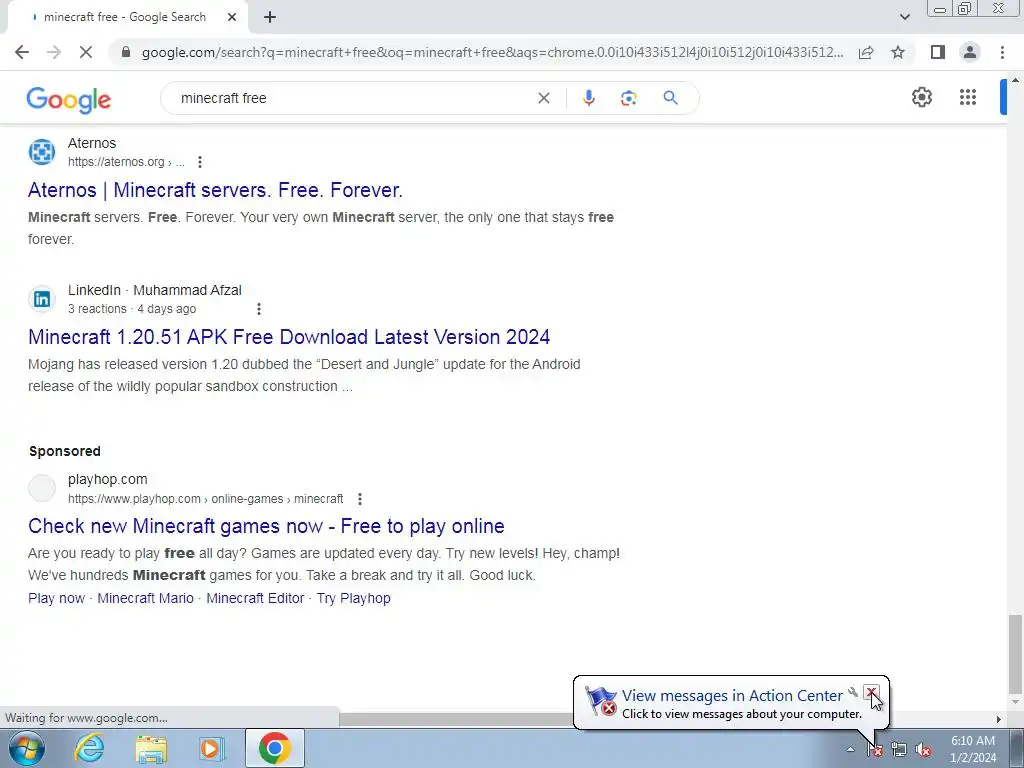This screenshot has width=1024, height=768.
Task: Open tab search dropdown arrow
Action: point(904,17)
